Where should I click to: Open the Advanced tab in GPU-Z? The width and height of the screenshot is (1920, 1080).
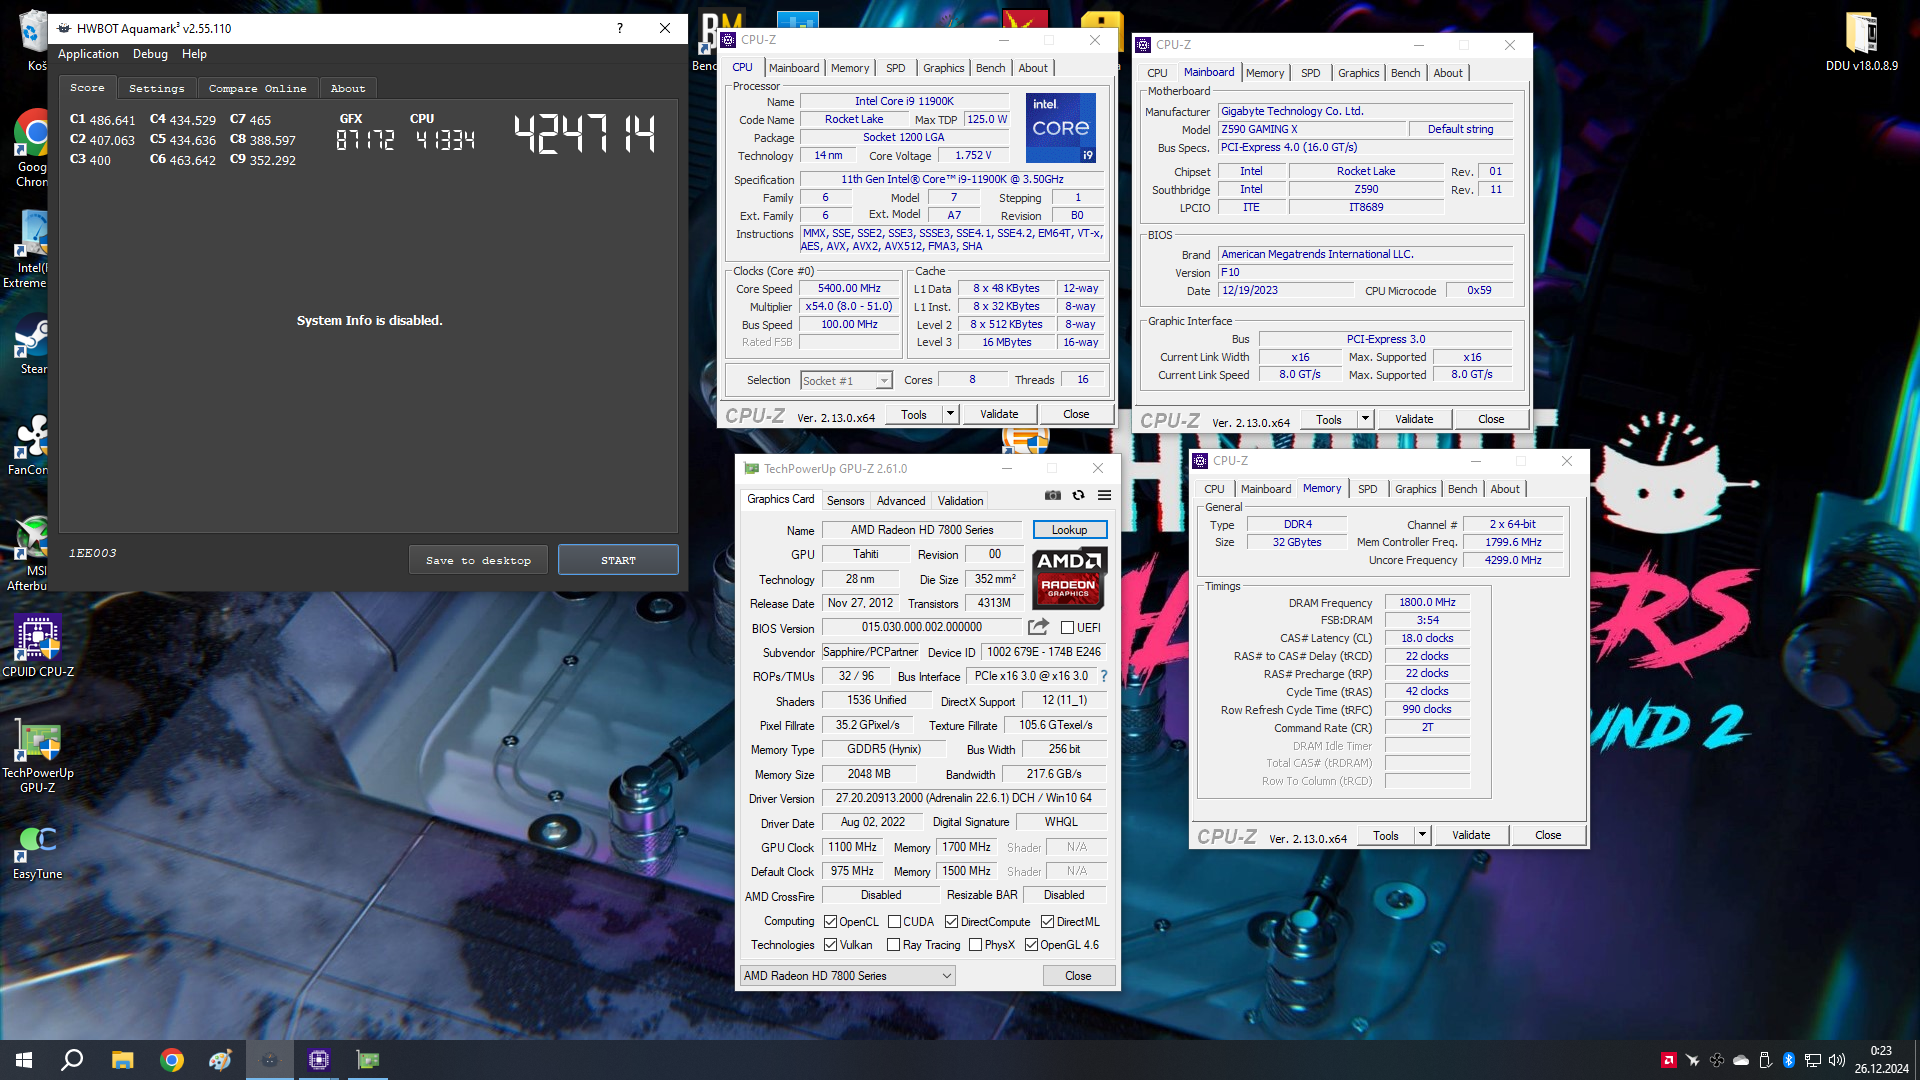(901, 501)
